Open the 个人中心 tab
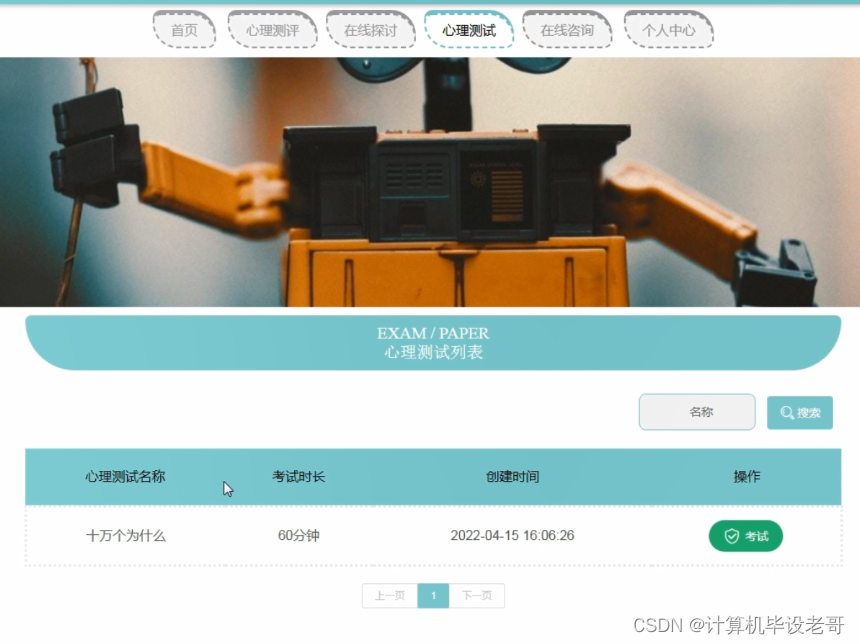Viewport: 860px width, 644px height. (669, 30)
